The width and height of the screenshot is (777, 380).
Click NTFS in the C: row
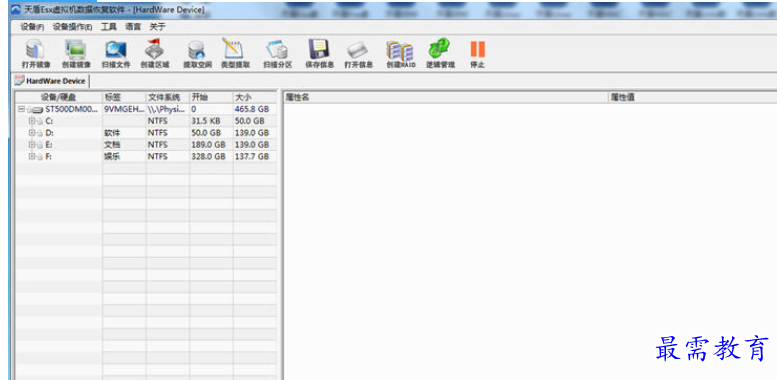(x=157, y=121)
